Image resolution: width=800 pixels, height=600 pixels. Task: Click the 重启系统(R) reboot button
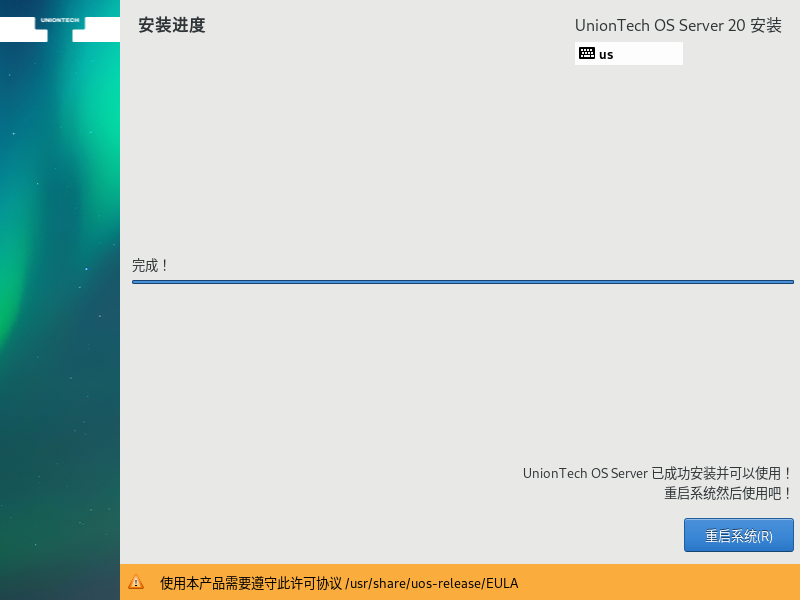[x=738, y=535]
